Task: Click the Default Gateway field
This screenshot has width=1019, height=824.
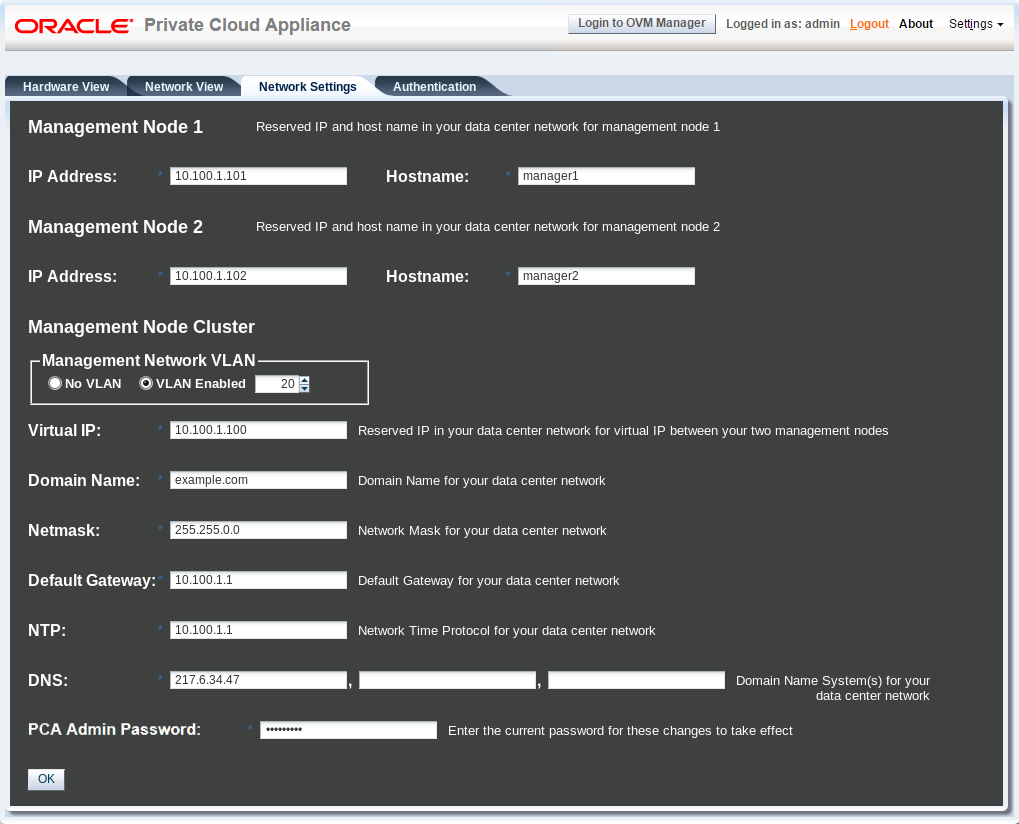Action: coord(257,579)
